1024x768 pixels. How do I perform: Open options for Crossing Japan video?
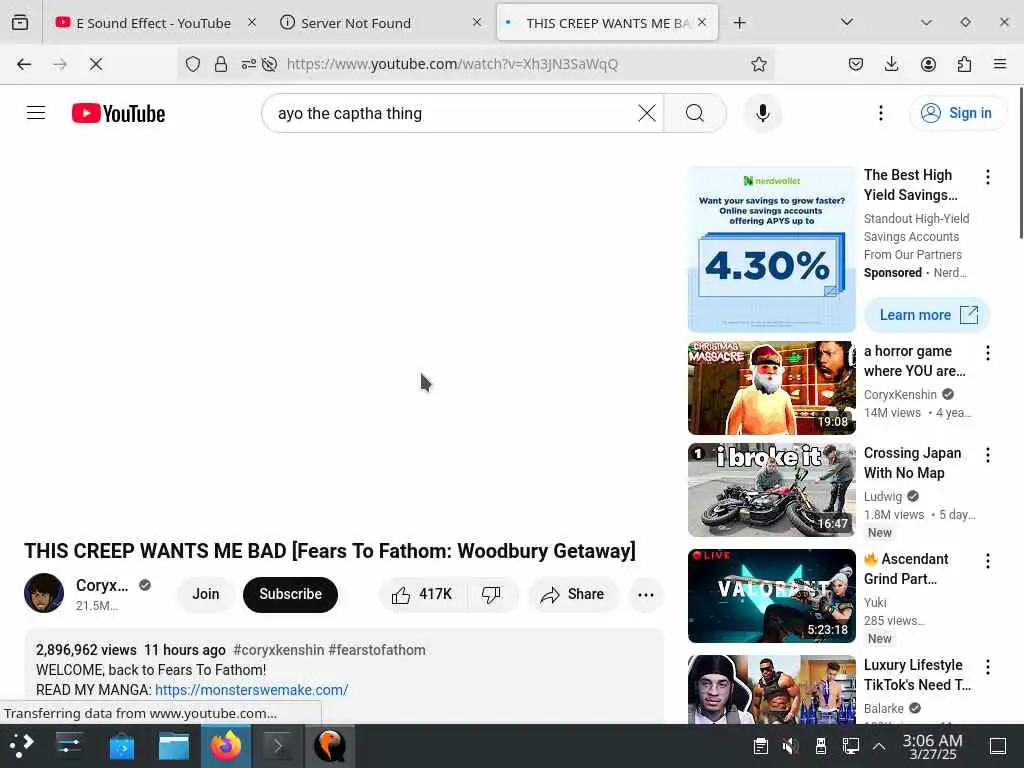coord(987,455)
